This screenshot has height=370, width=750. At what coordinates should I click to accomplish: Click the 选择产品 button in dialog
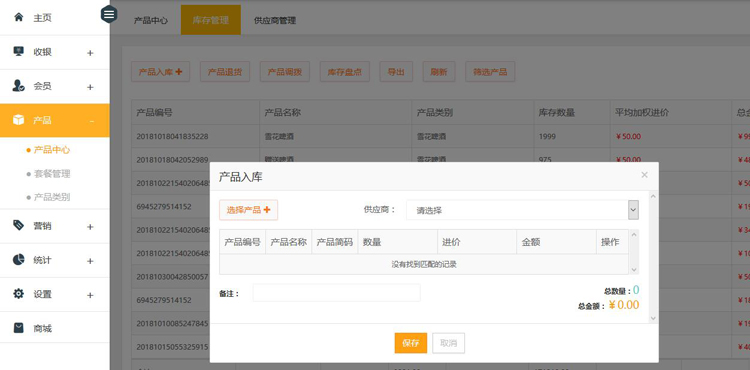(249, 210)
